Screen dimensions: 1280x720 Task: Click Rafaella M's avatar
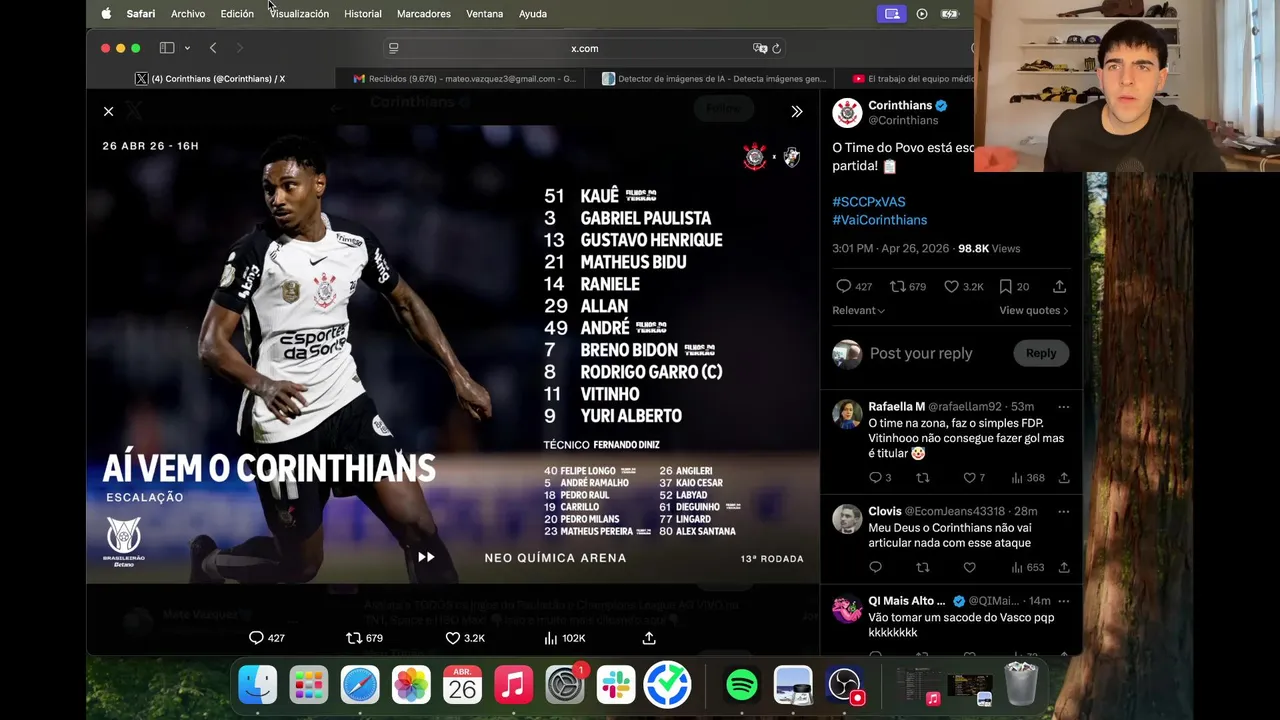click(847, 414)
